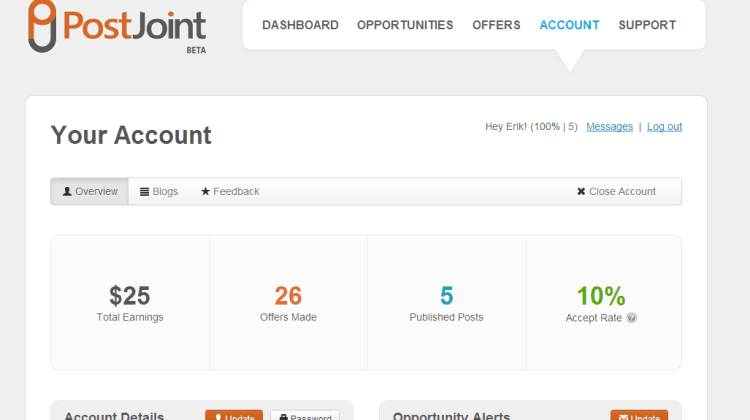Click the Accept Rate help icon
This screenshot has height=420, width=750.
coord(631,318)
